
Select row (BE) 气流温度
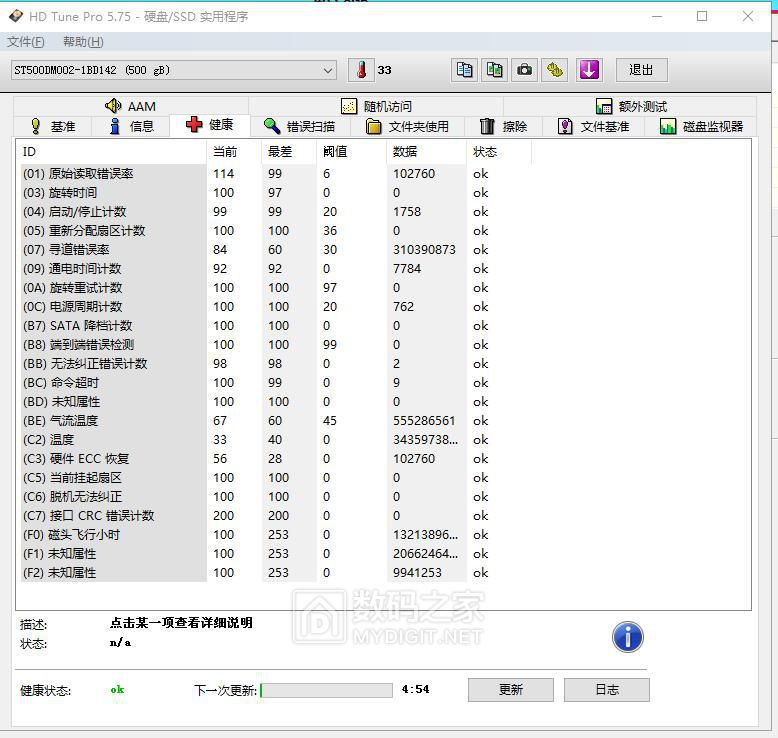click(x=274, y=421)
